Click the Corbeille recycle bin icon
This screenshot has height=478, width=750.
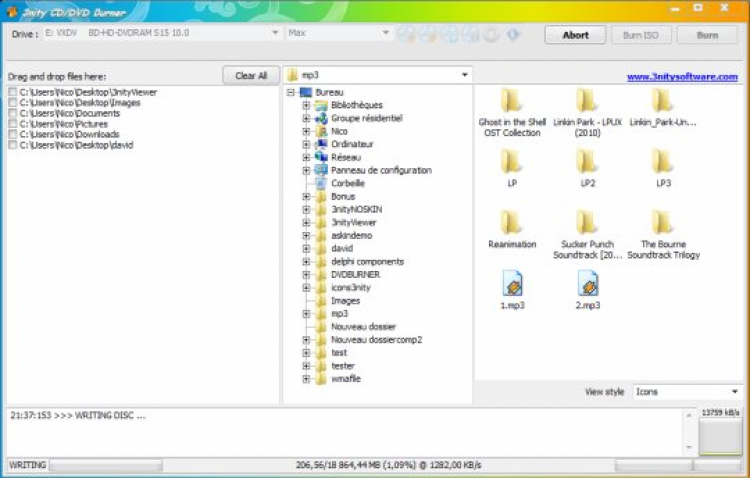point(321,183)
